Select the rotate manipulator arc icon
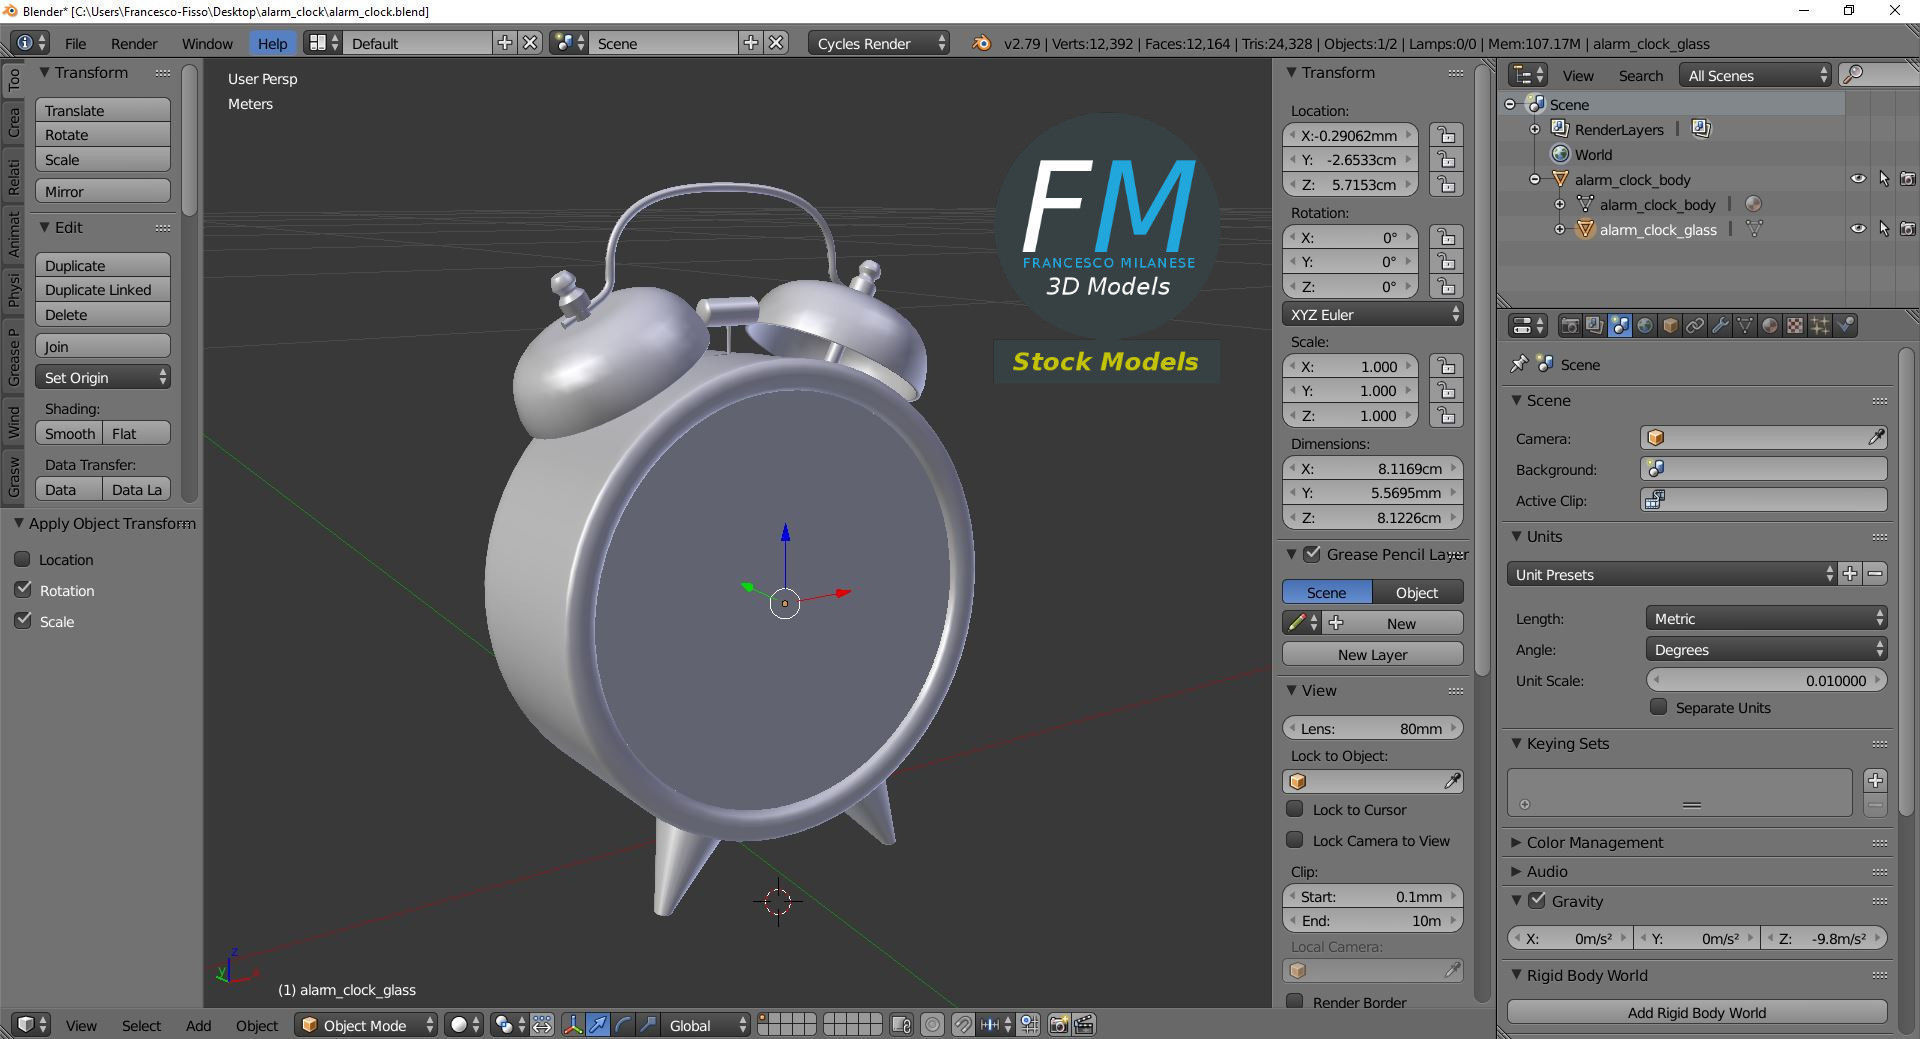Viewport: 1920px width, 1039px height. coord(623,1025)
